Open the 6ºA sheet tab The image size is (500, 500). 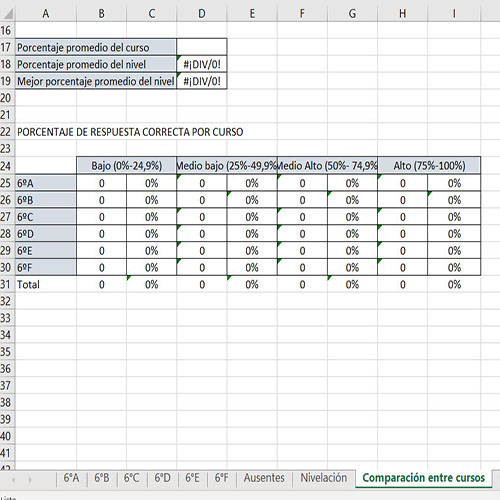coord(71,478)
